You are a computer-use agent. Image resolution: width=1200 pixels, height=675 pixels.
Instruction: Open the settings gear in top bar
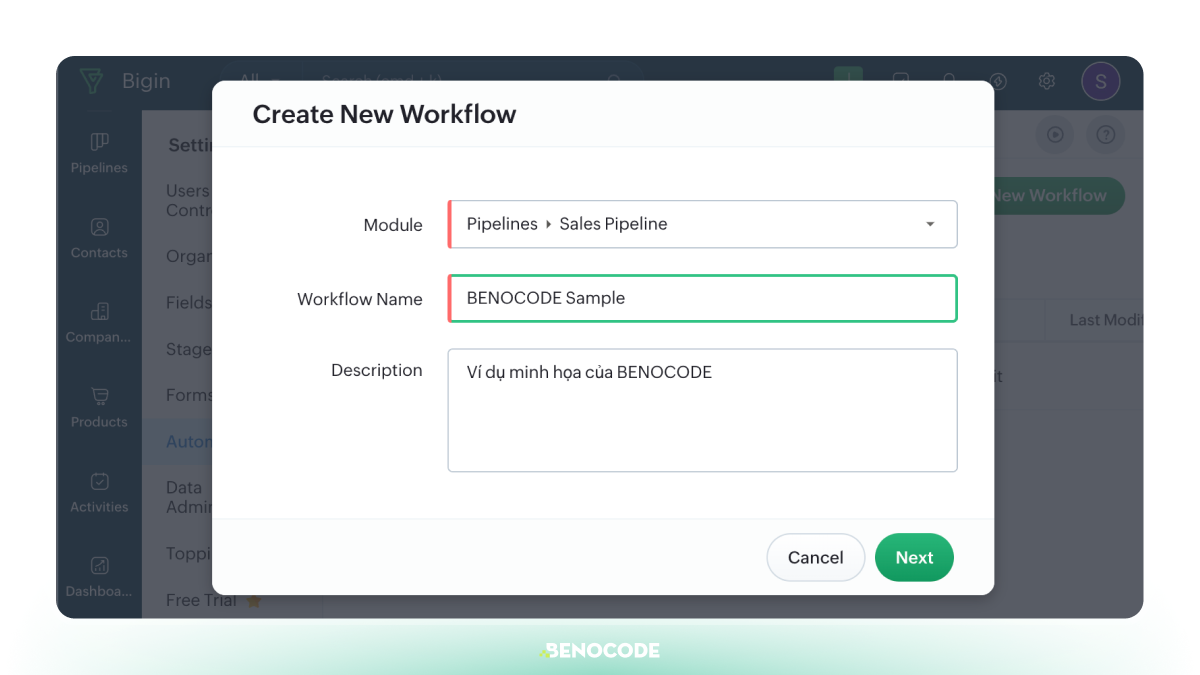pyautogui.click(x=1046, y=81)
